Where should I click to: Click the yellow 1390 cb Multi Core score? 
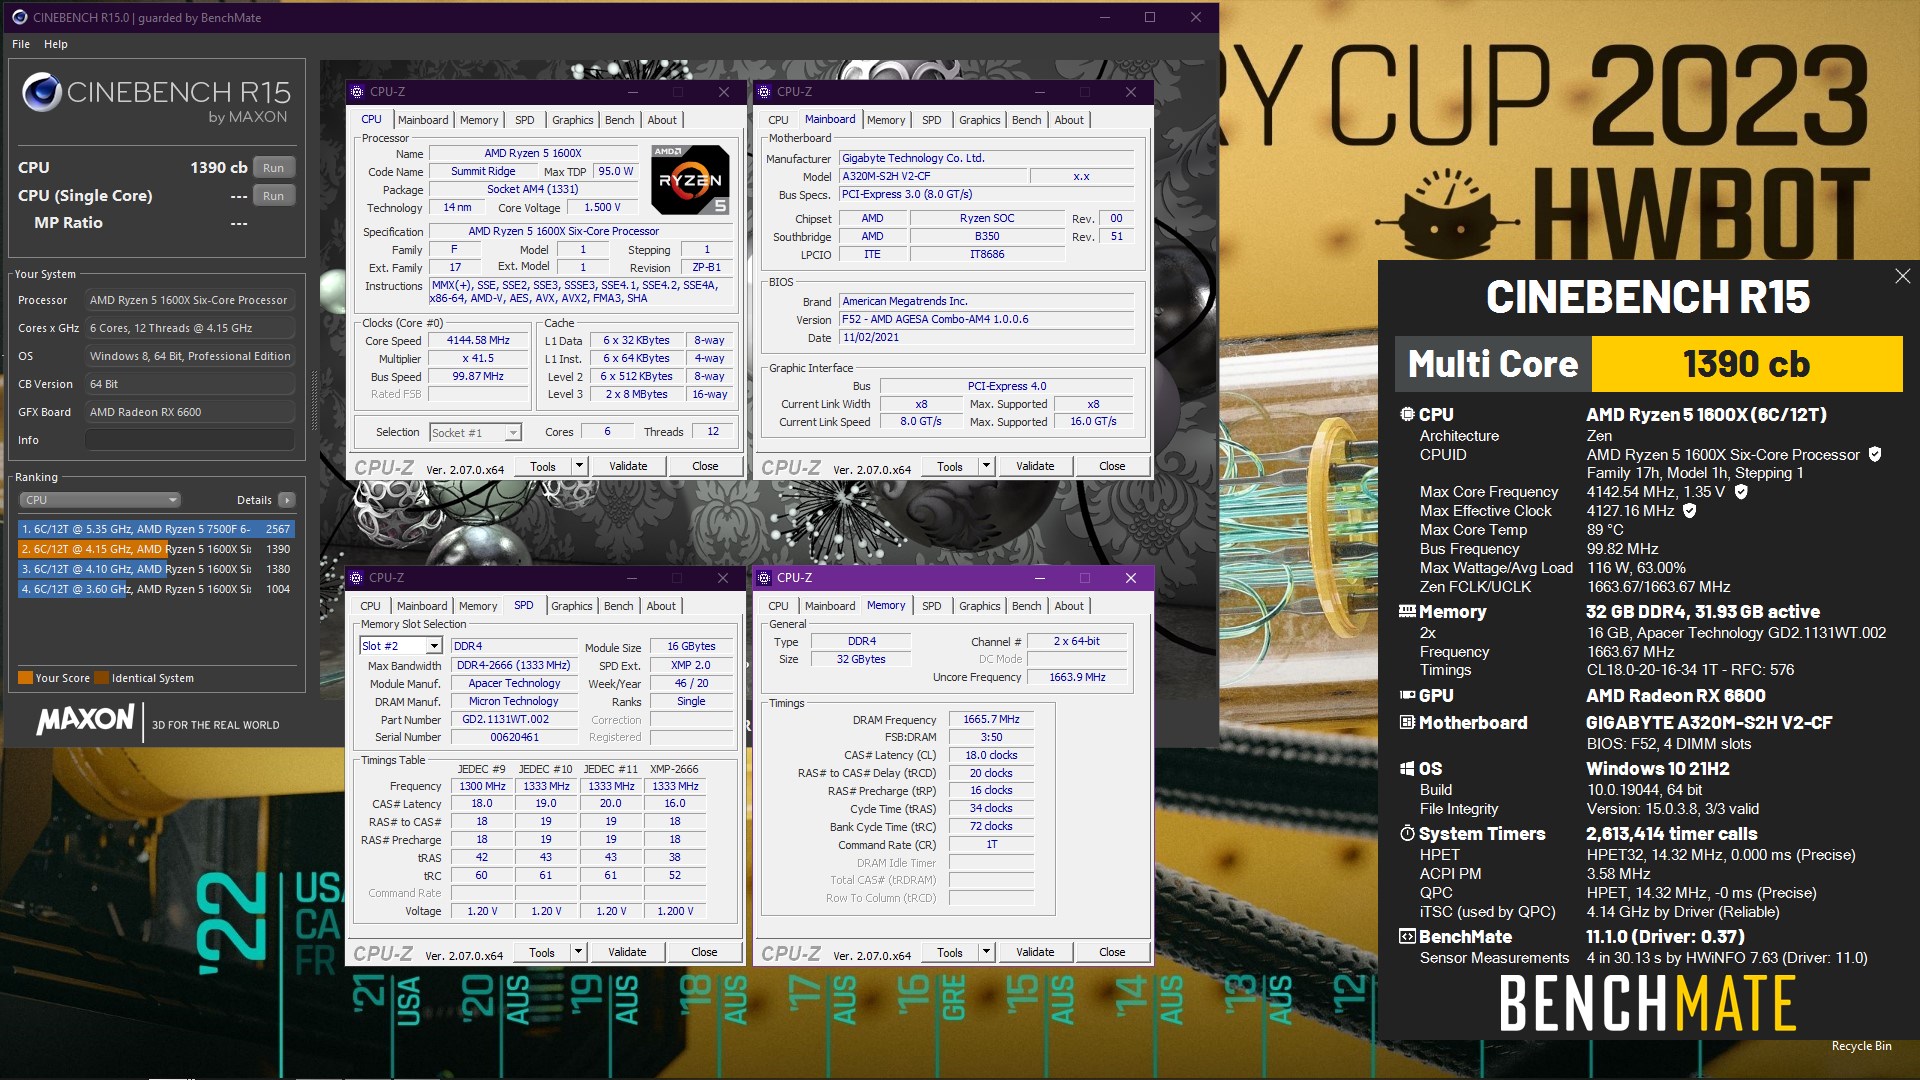[1746, 364]
